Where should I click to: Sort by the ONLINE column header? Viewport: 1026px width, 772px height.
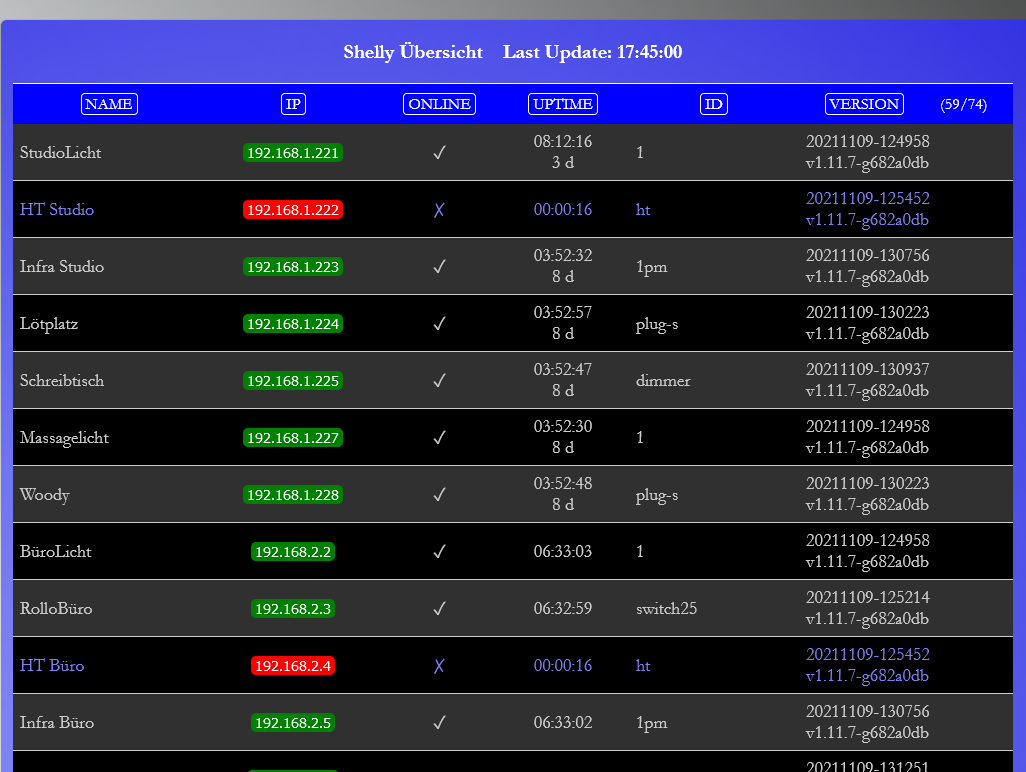tap(439, 104)
